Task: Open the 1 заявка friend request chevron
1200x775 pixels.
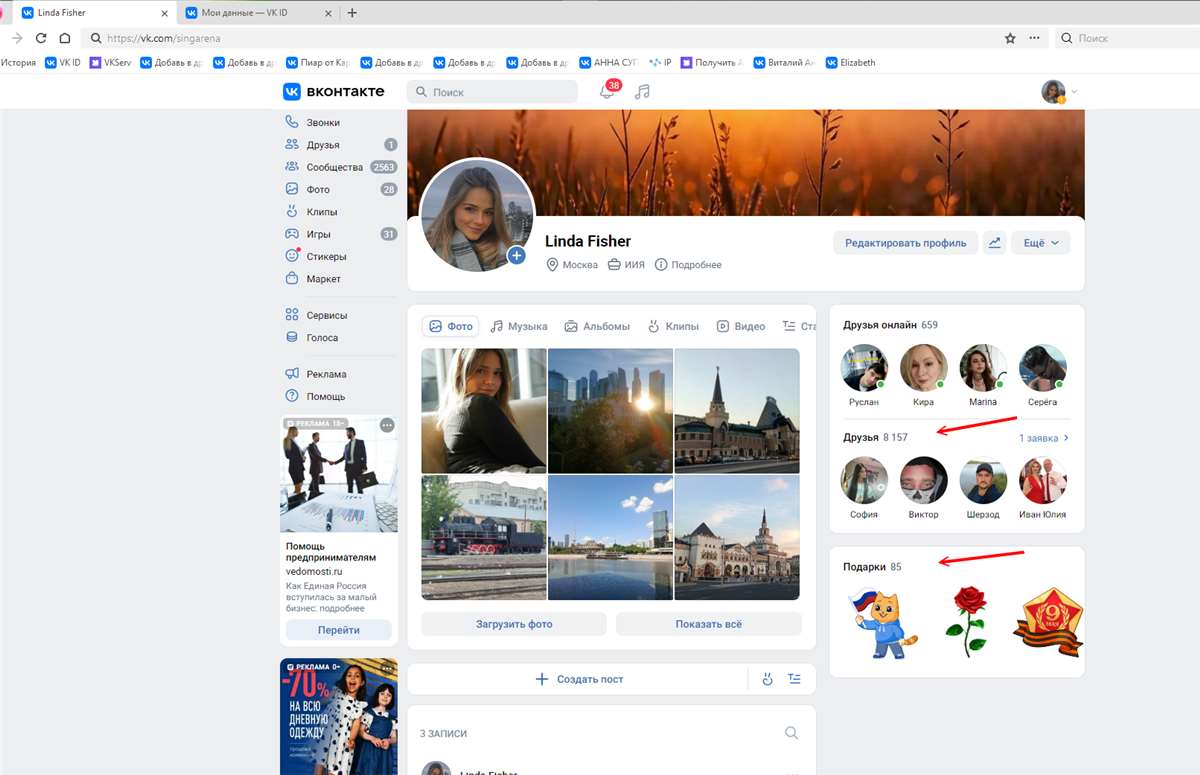Action: click(x=1066, y=438)
